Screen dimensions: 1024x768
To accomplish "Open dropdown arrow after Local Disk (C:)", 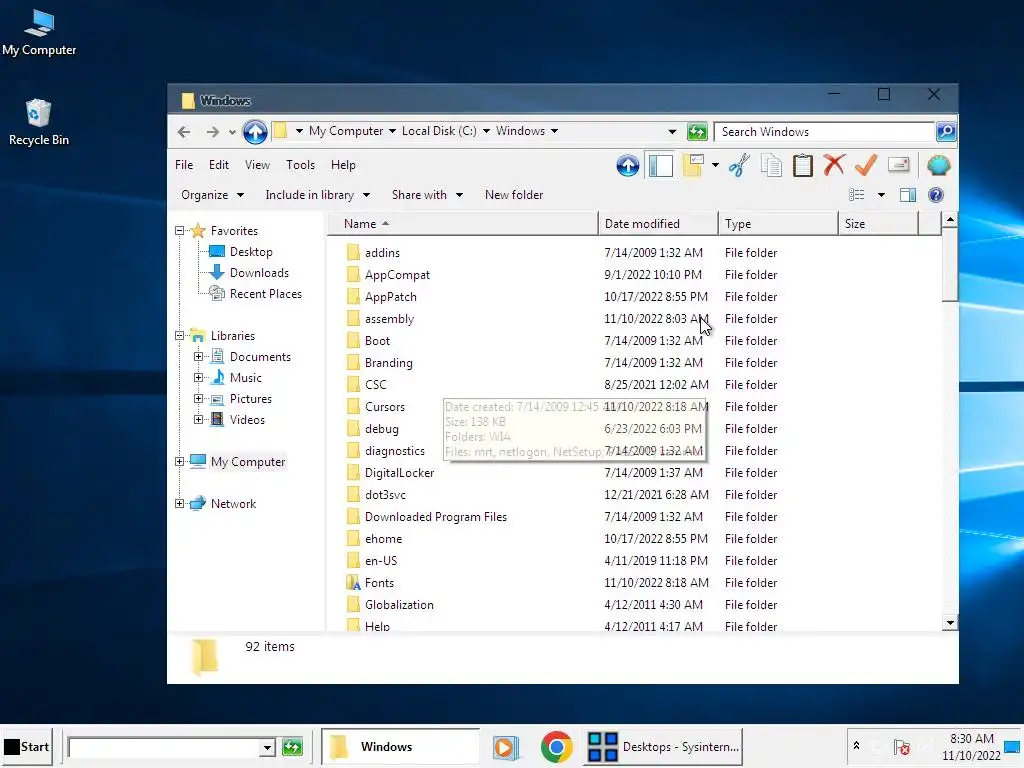I will point(486,131).
